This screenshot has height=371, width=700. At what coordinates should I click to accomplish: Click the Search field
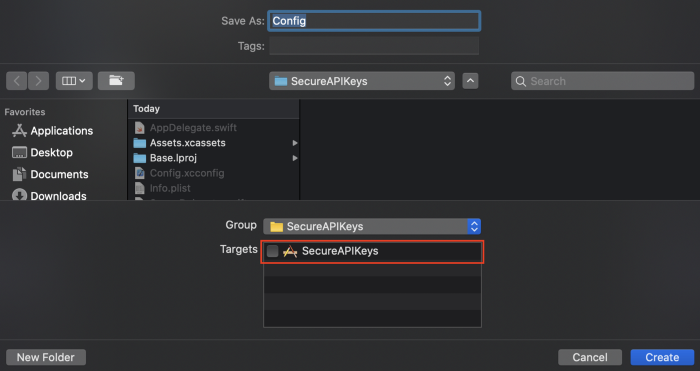(602, 81)
